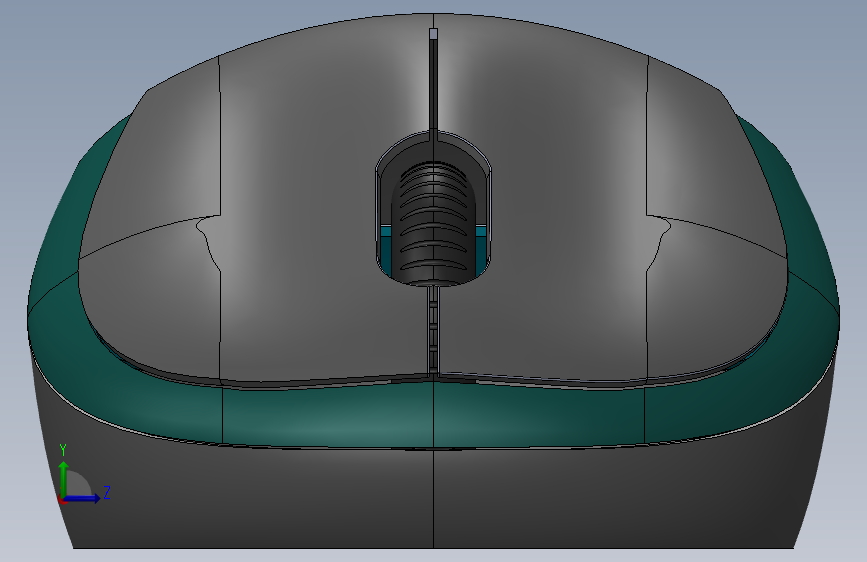
Task: Select the scroll wheel on the mouse model
Action: point(433,223)
